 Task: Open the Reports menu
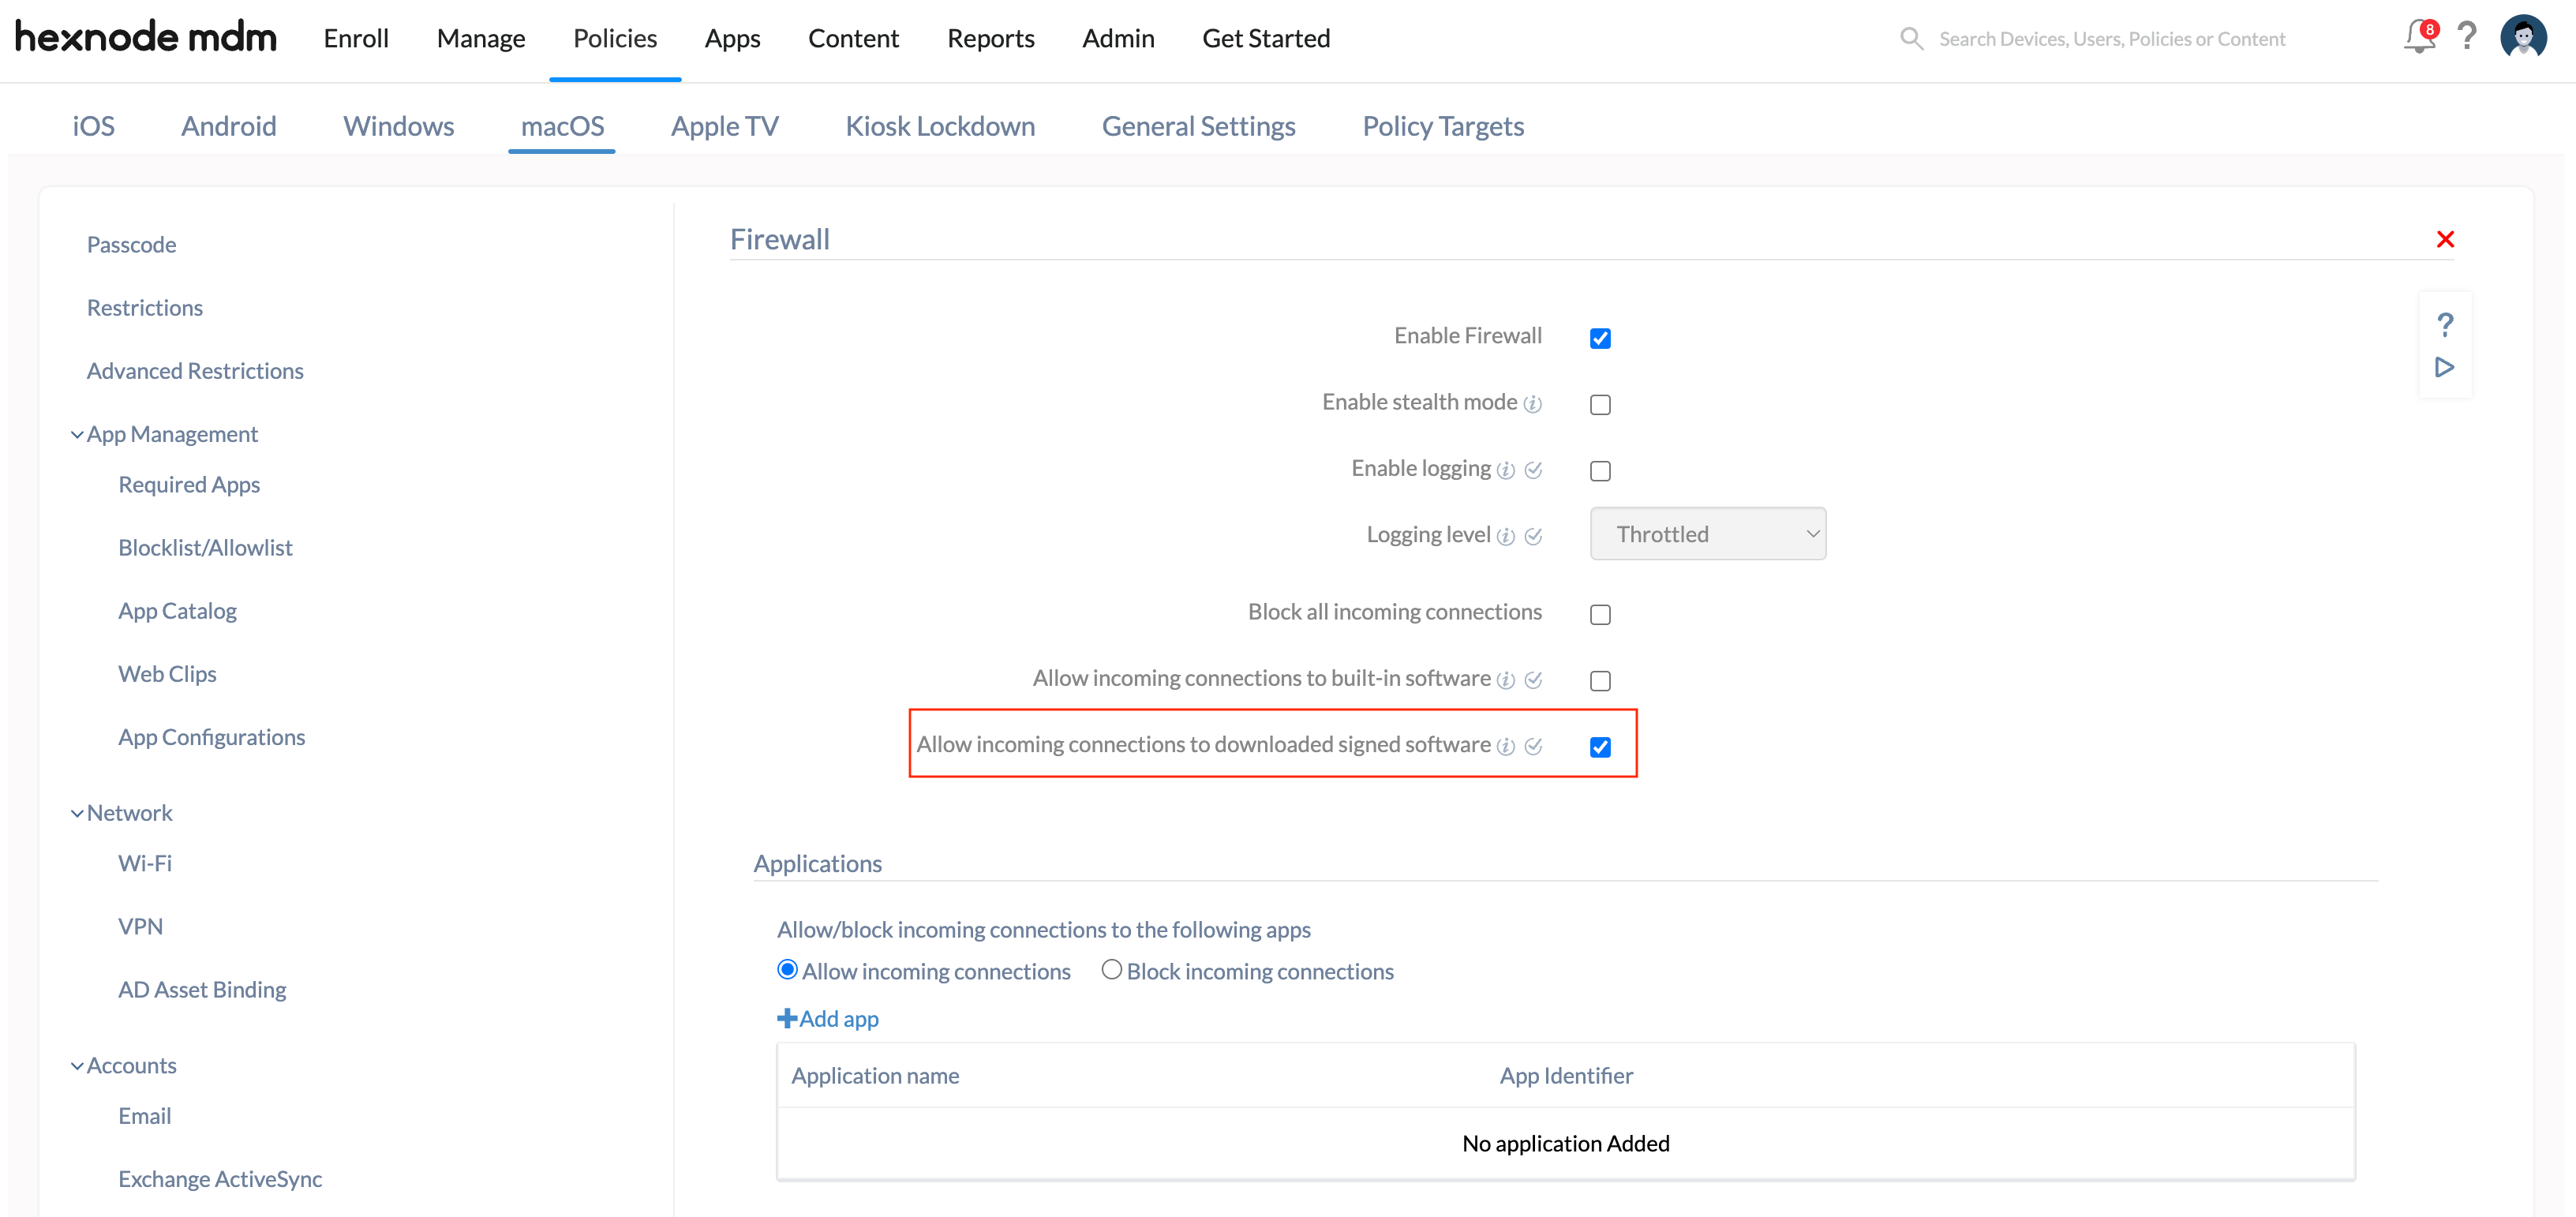pyautogui.click(x=990, y=38)
